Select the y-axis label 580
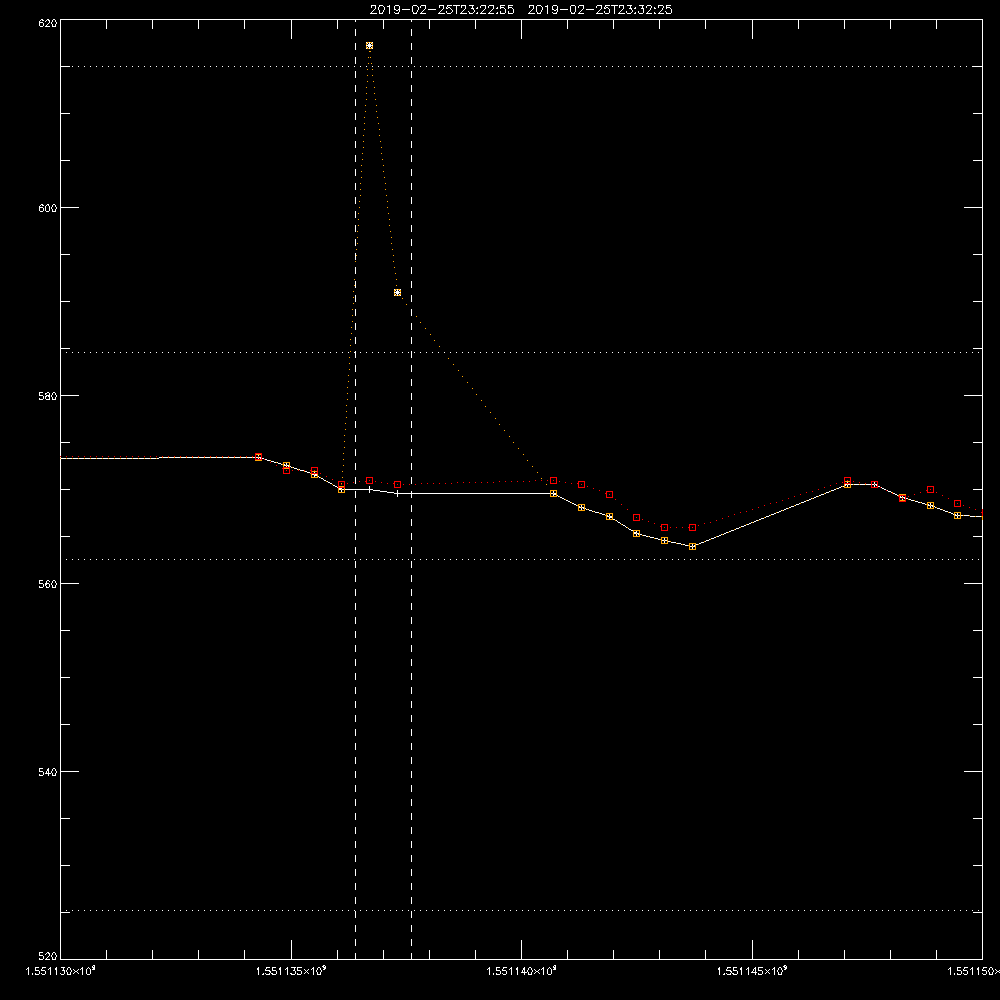This screenshot has height=1000, width=1000. coord(48,395)
